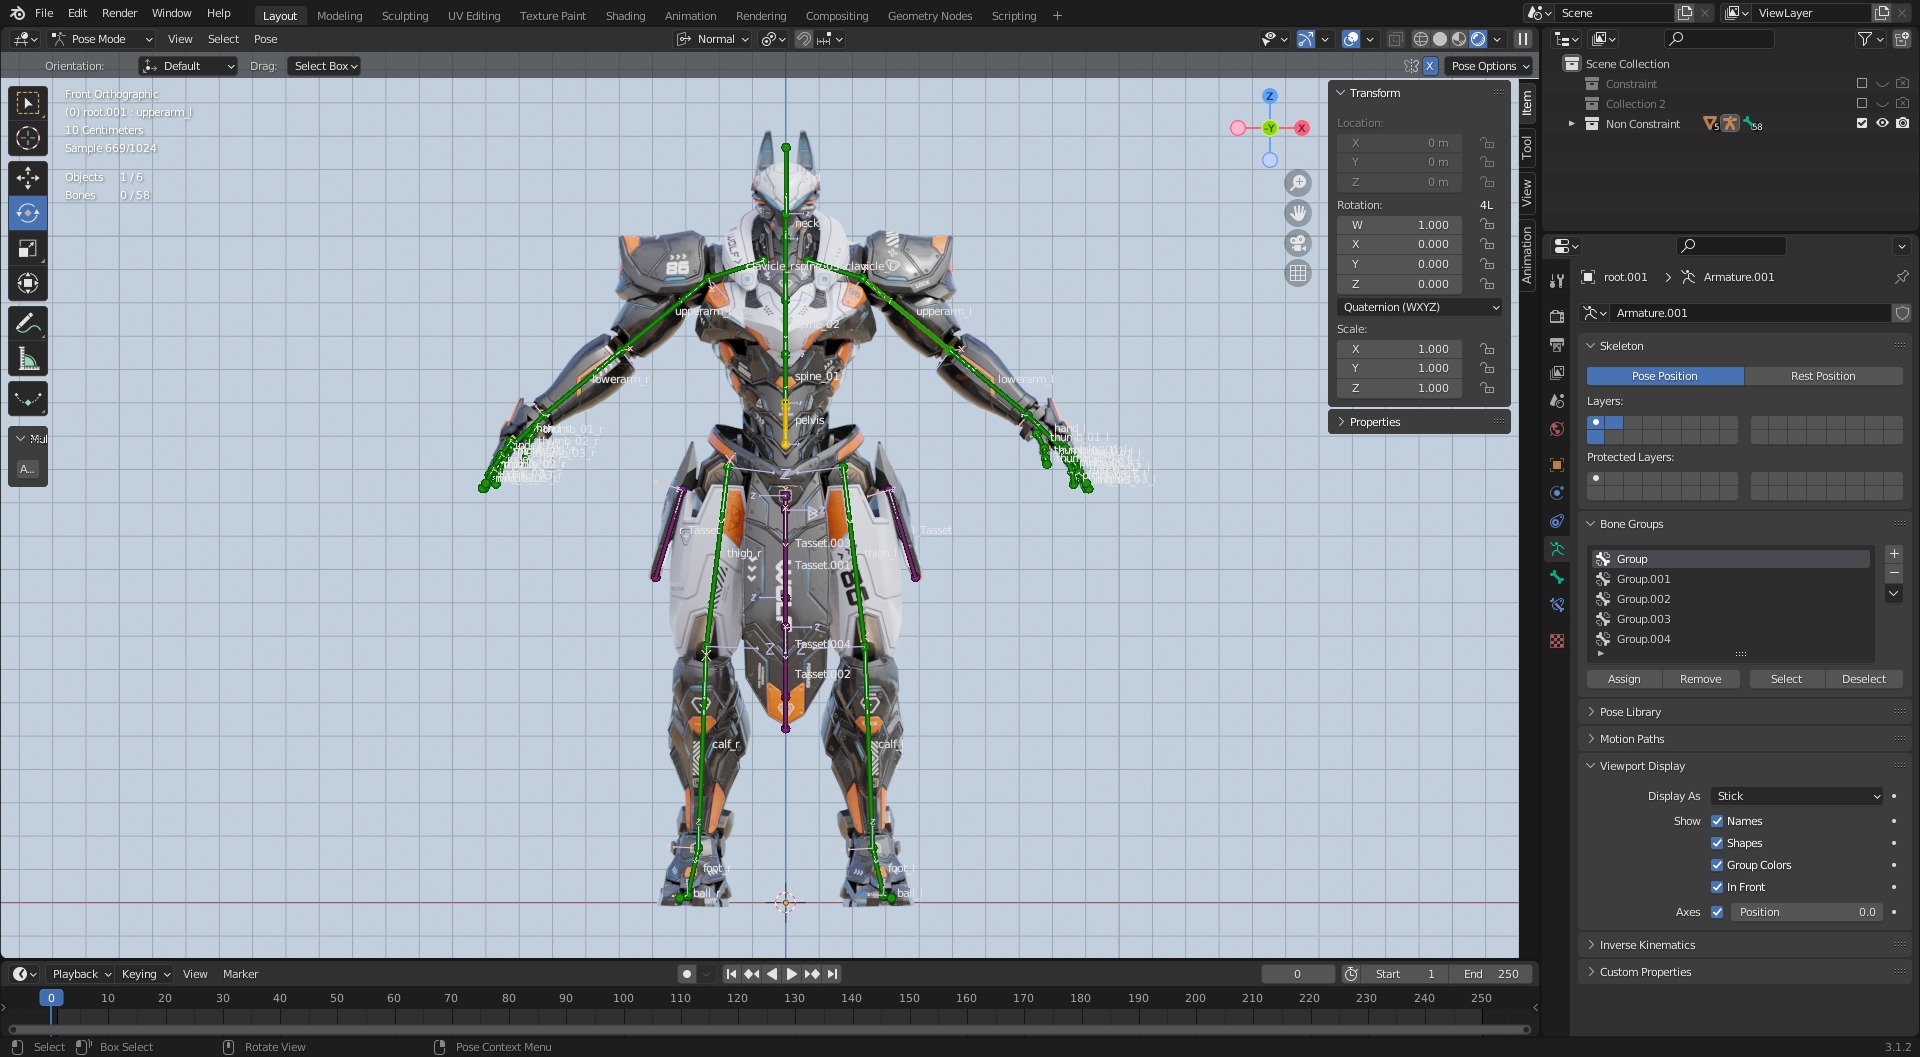Click Assign bone group button
This screenshot has height=1057, width=1920.
click(1624, 679)
